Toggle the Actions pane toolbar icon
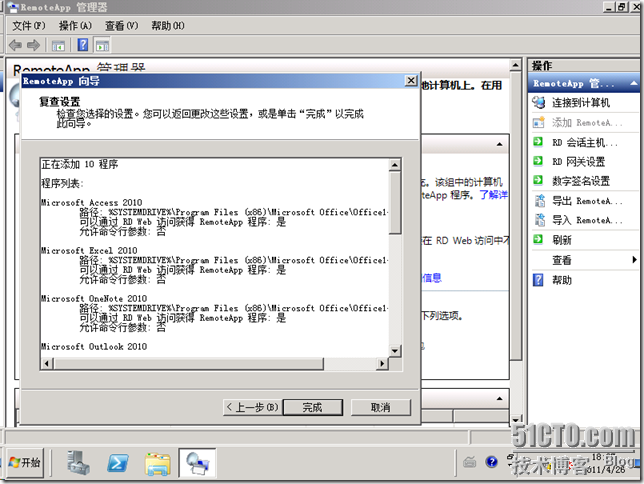The image size is (644, 484). point(102,45)
